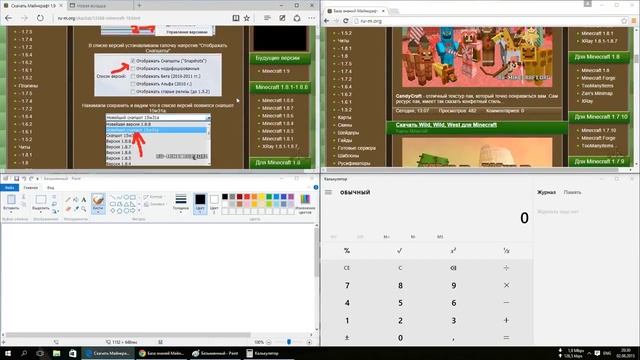Screen dimensions: 640x360
Task: Click the Calculator equals key
Action: point(506,338)
